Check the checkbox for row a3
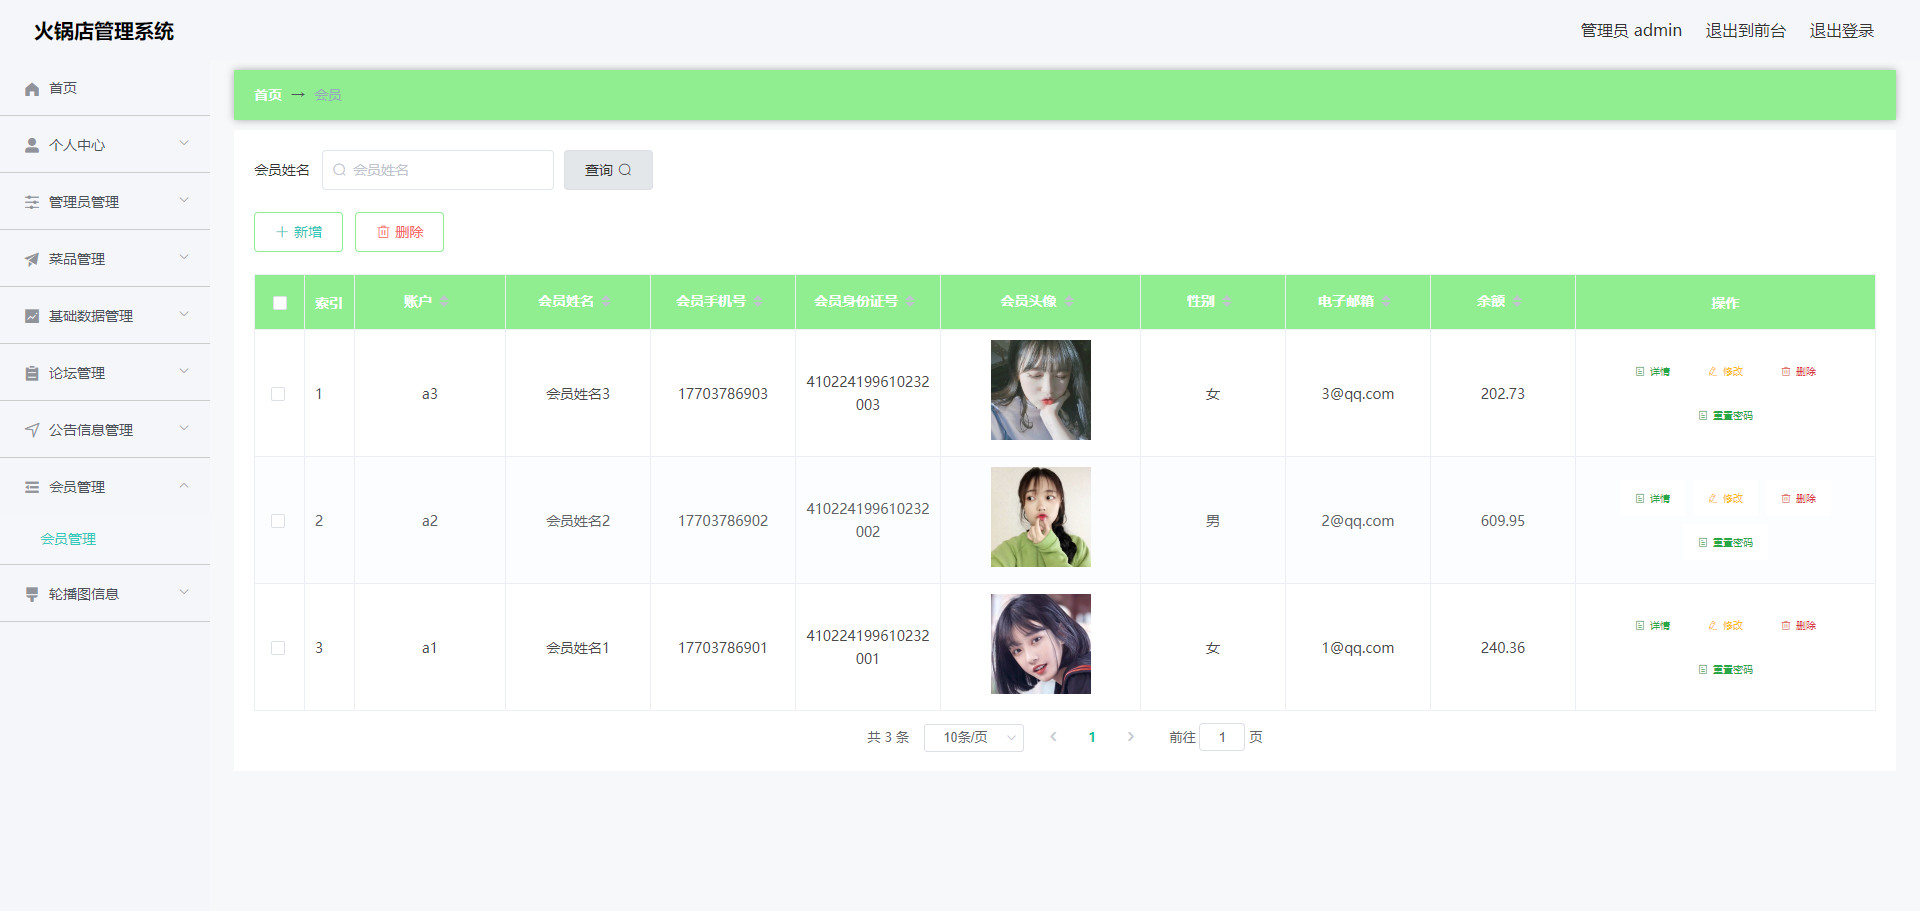1920x911 pixels. coord(278,394)
